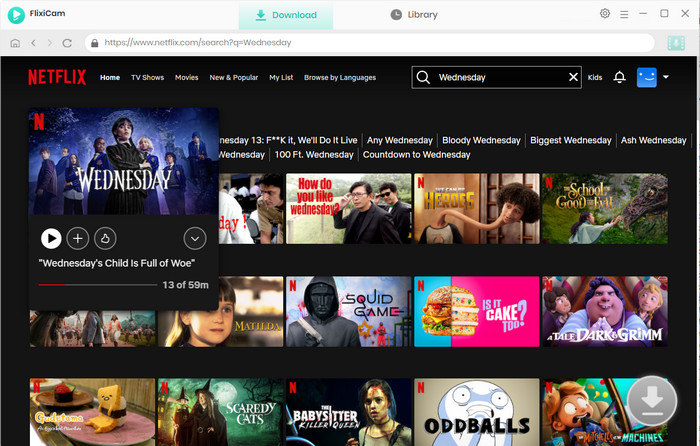This screenshot has width=700, height=446.
Task: Open Oddballs thumbnail
Action: point(476,412)
